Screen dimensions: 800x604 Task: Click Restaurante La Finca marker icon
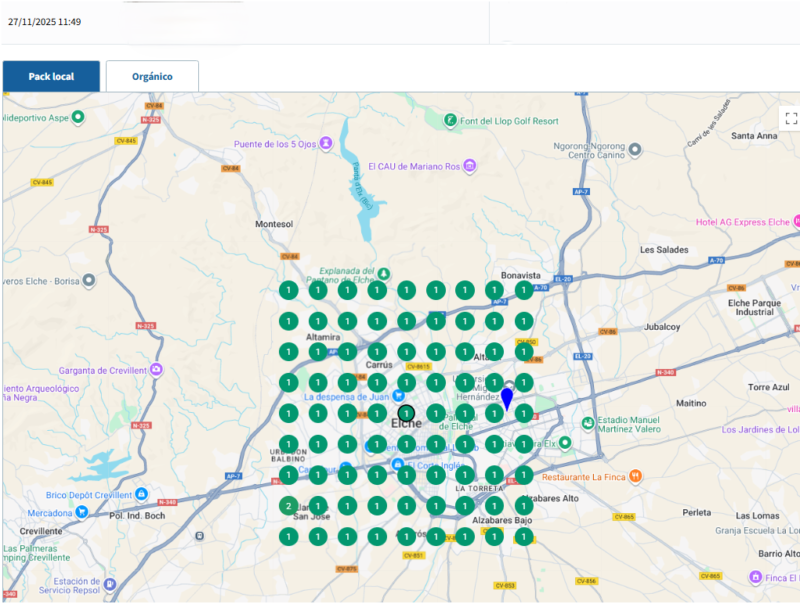click(635, 476)
